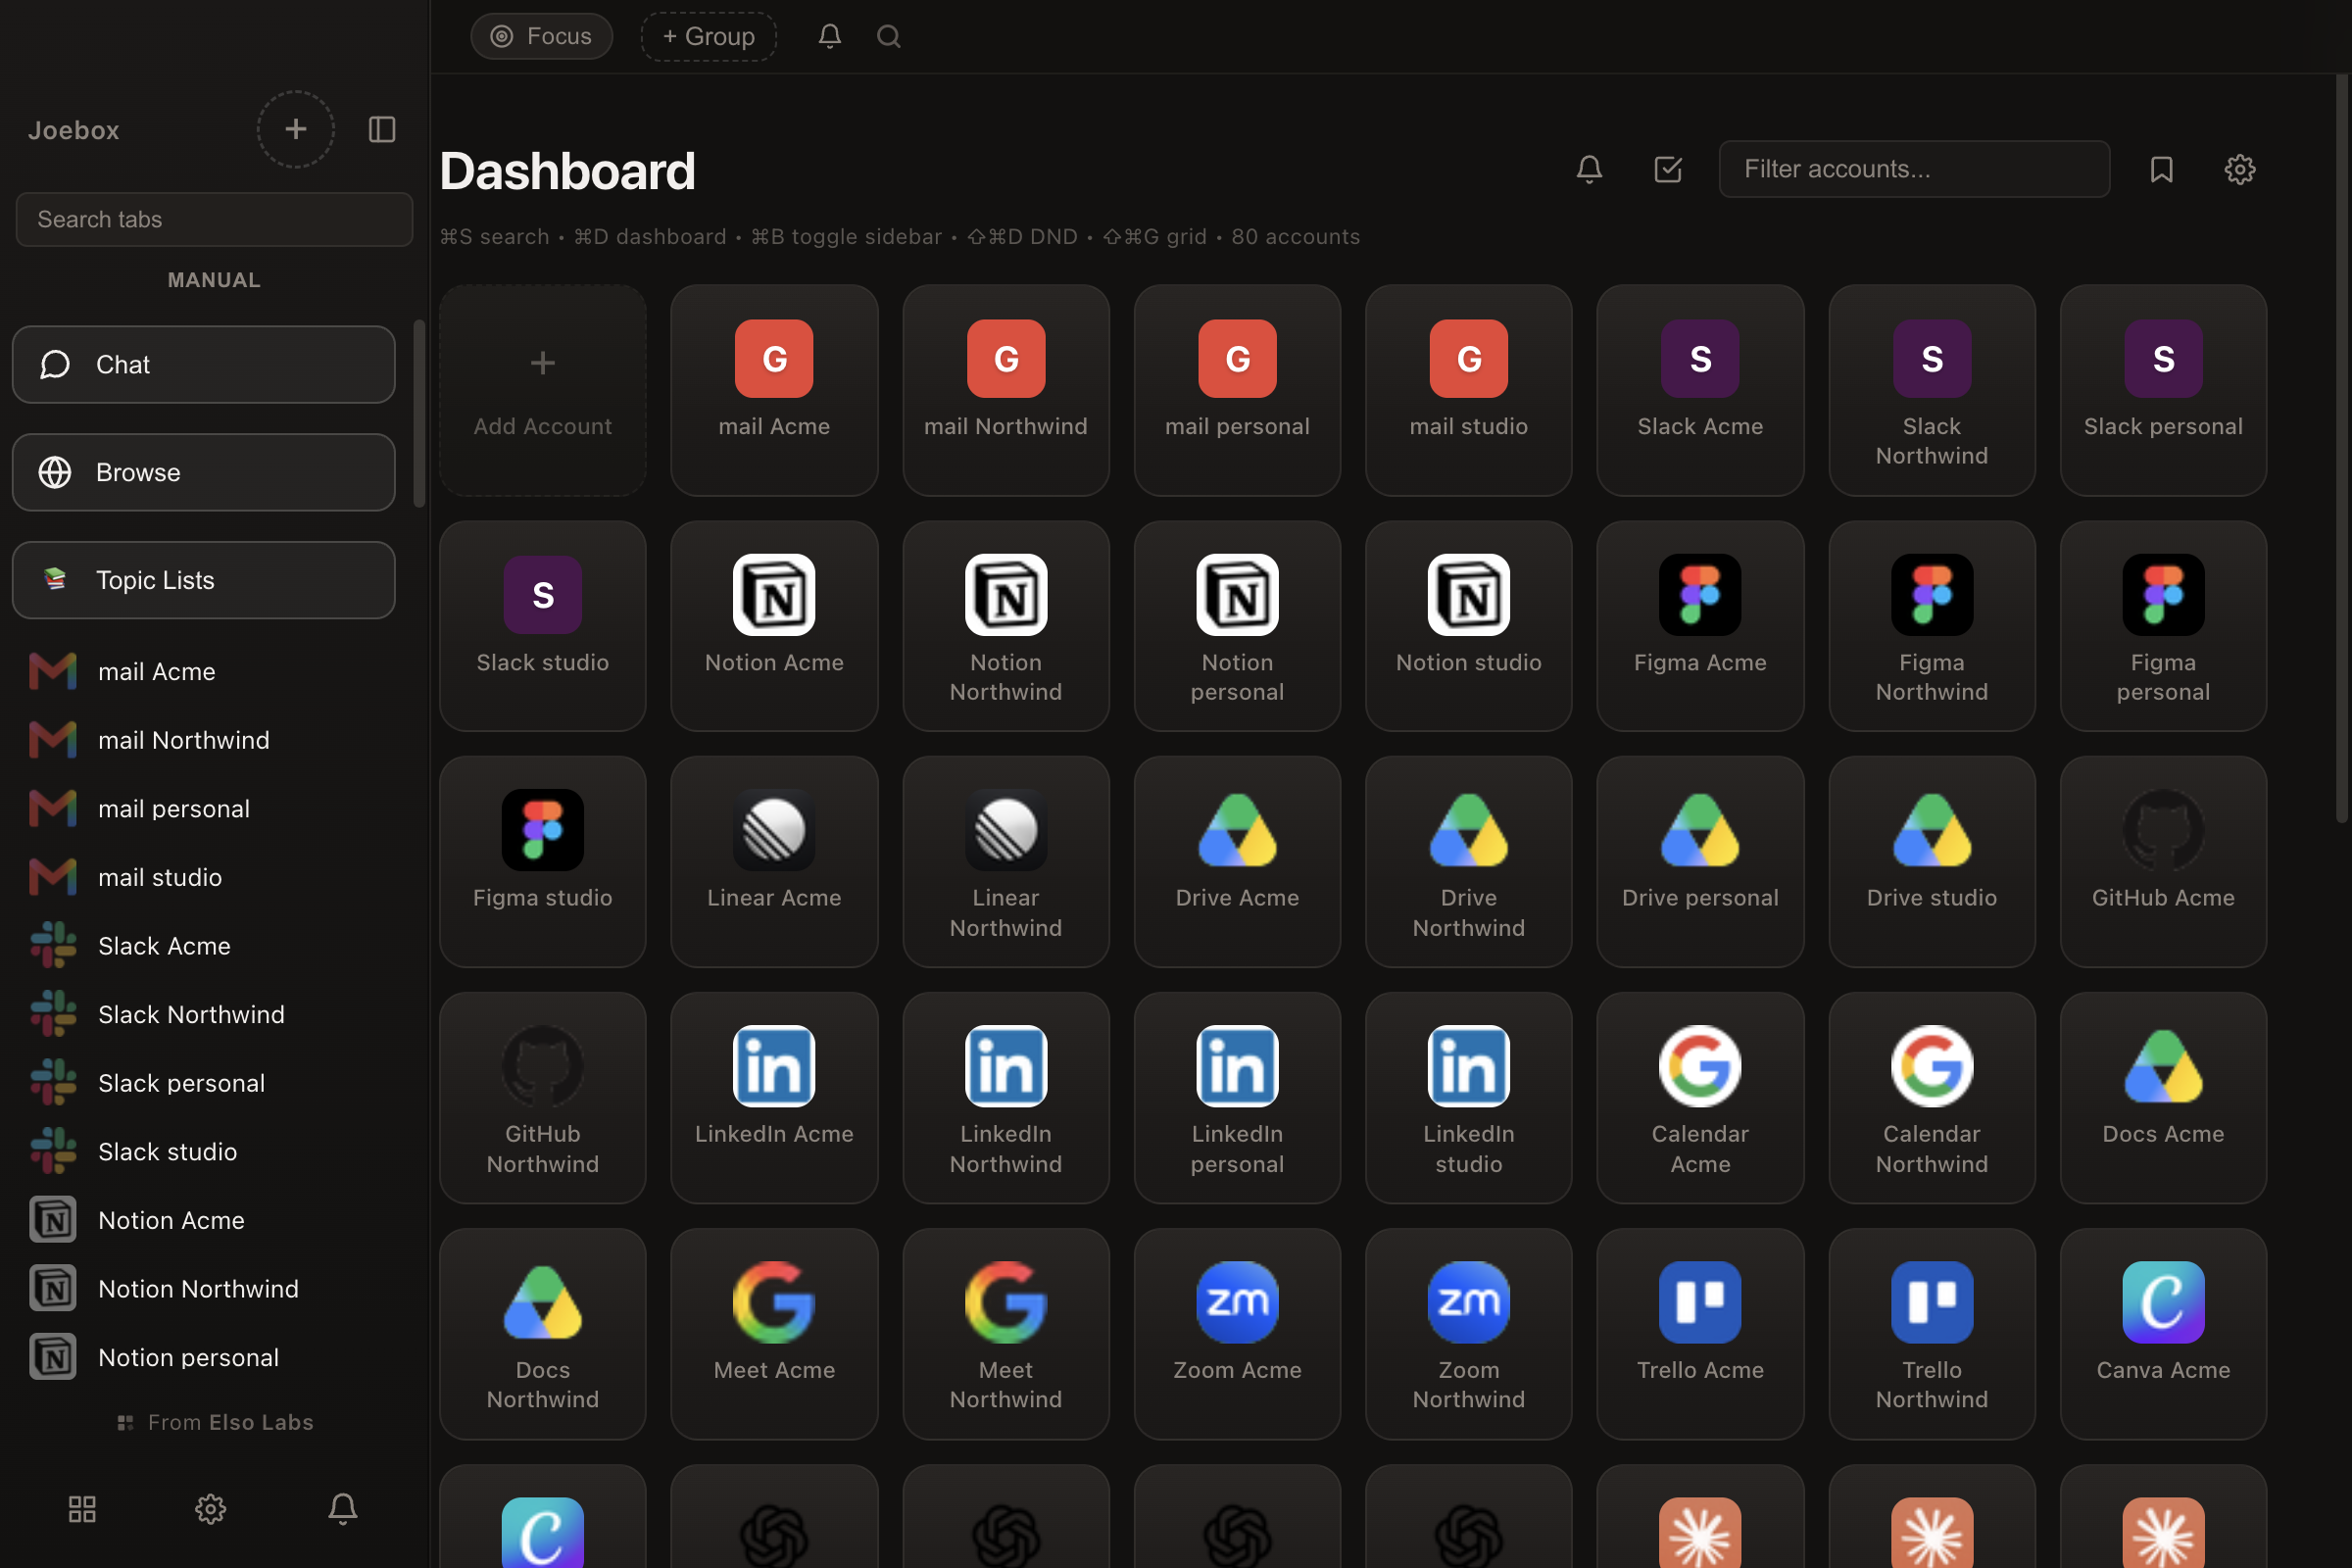Click the Search tabs field

pyautogui.click(x=214, y=219)
